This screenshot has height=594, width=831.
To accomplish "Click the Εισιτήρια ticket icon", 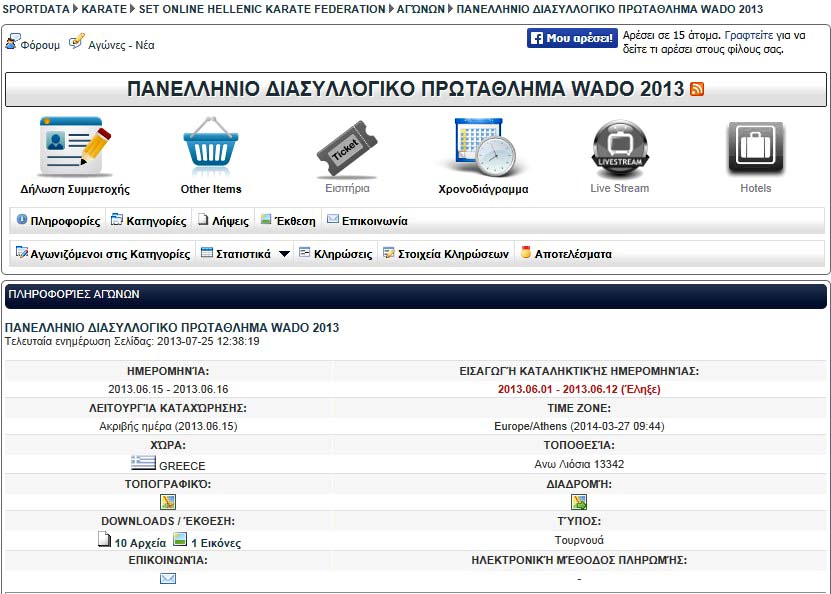I will tap(347, 150).
